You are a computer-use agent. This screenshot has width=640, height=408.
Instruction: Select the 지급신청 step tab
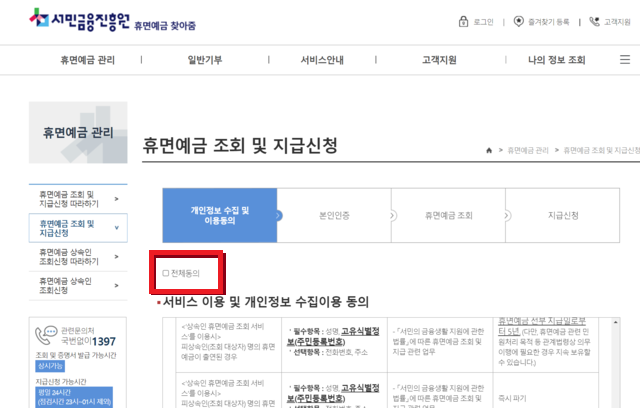(x=563, y=215)
